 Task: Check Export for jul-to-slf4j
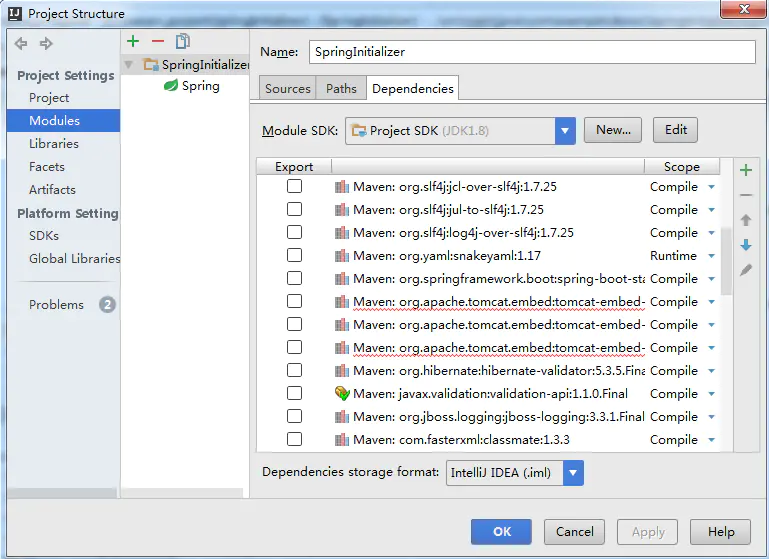pos(294,209)
